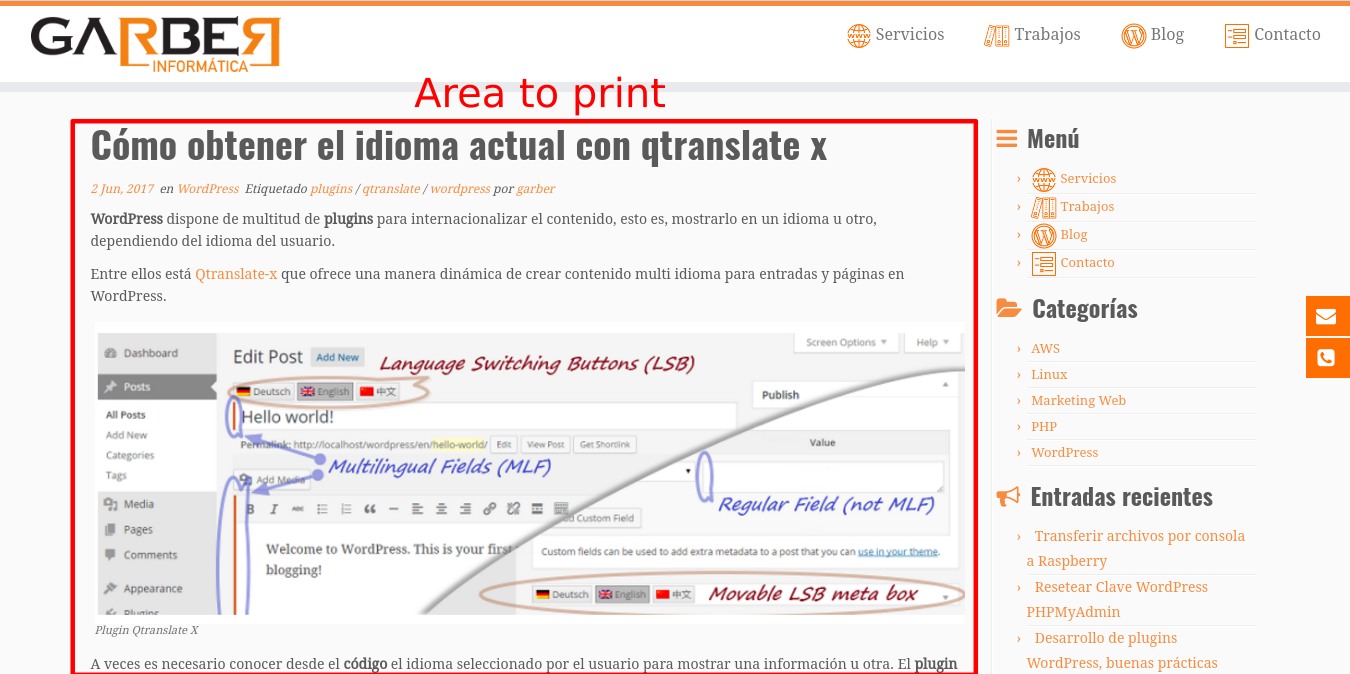The image size is (1350, 674).
Task: Open Blog link in sidebar Menú
Action: [x=1074, y=235]
